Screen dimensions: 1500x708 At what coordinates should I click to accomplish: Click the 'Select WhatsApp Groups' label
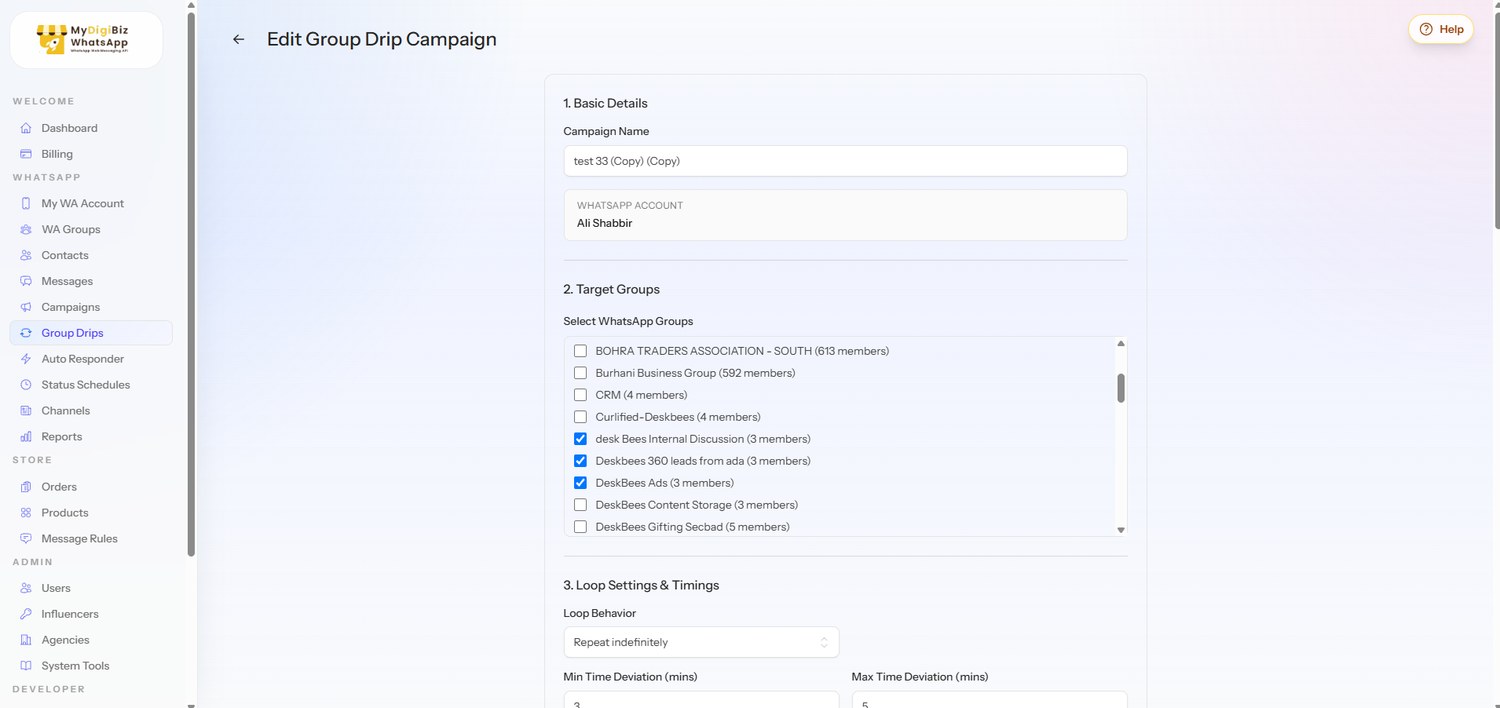point(628,321)
